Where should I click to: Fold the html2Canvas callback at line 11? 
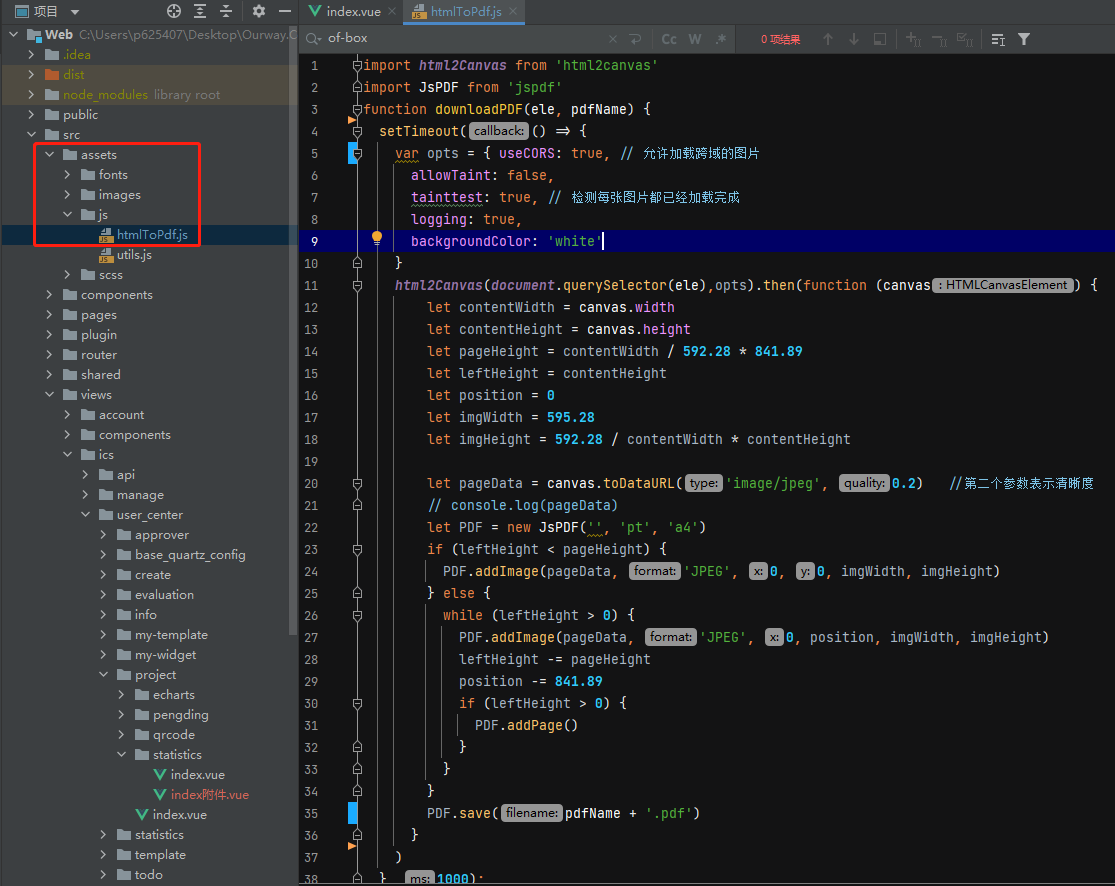pos(357,286)
